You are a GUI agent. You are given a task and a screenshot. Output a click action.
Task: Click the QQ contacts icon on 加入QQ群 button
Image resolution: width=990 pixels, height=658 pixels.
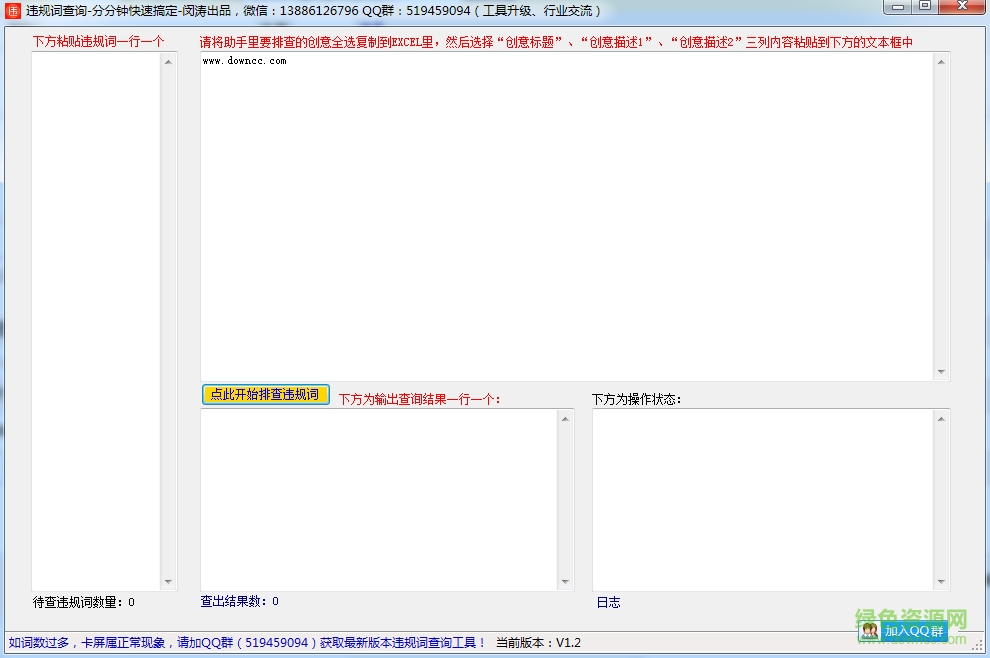point(872,630)
